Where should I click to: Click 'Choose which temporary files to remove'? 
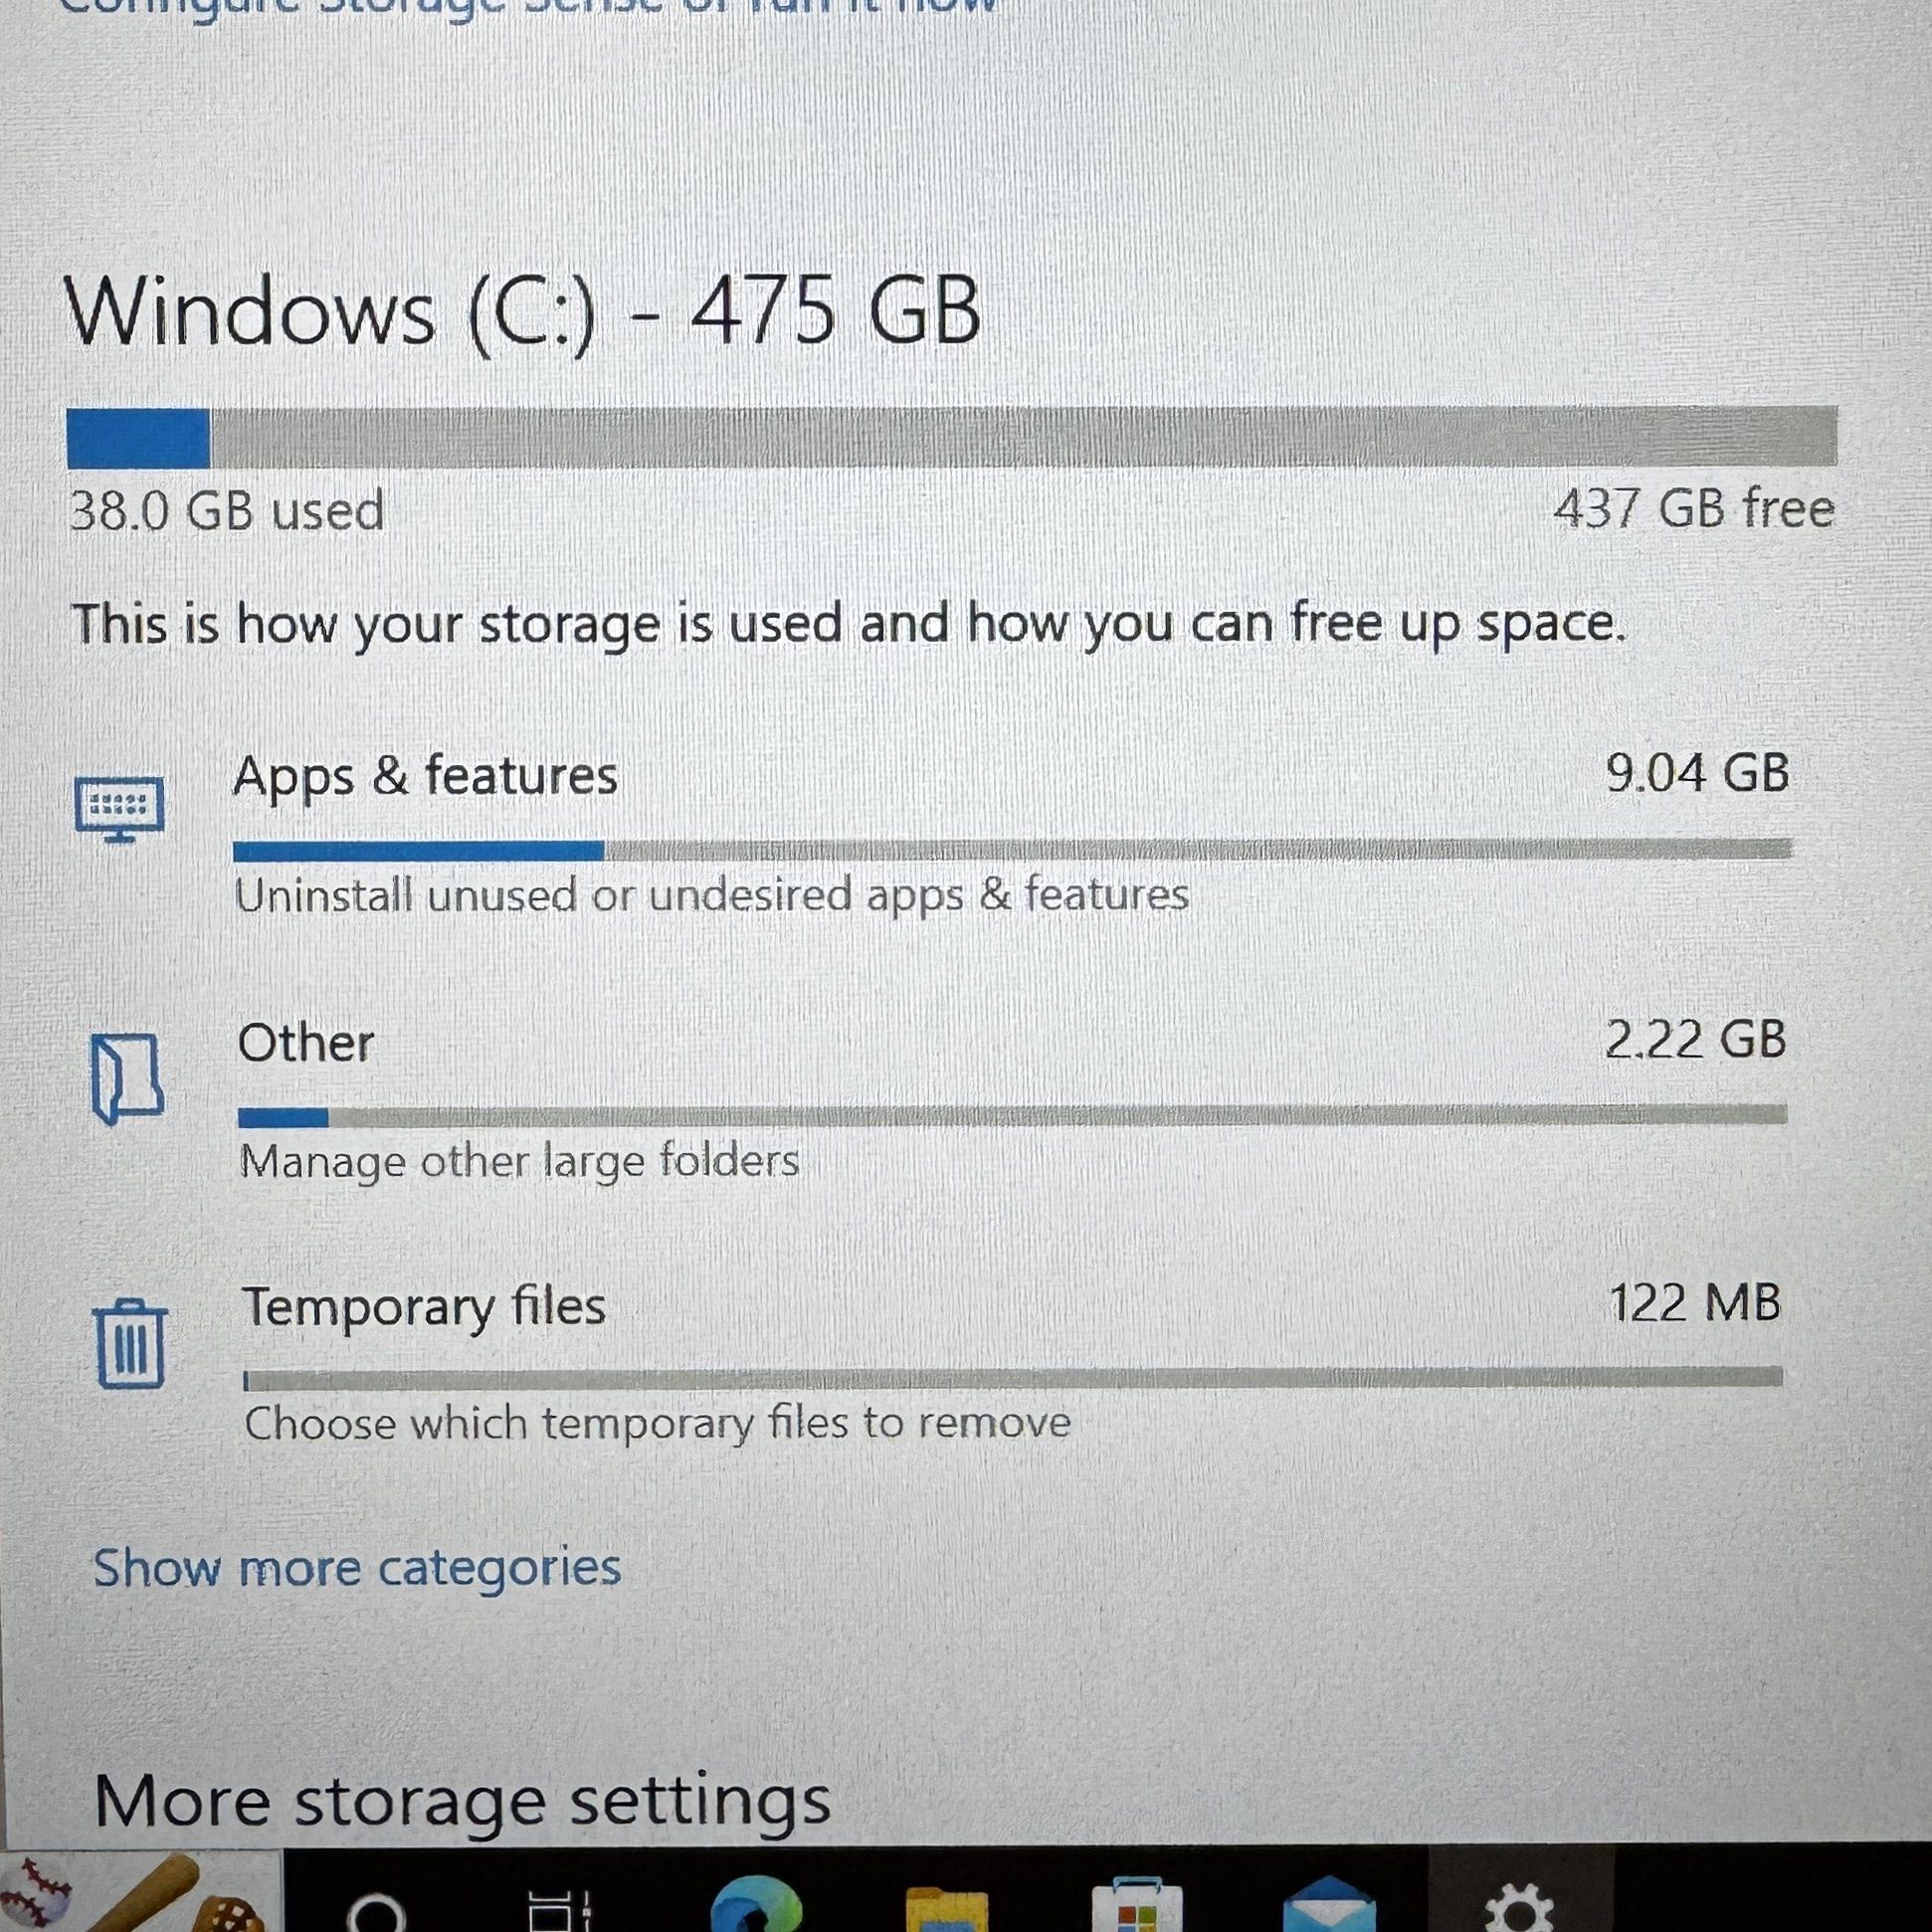coord(657,1424)
